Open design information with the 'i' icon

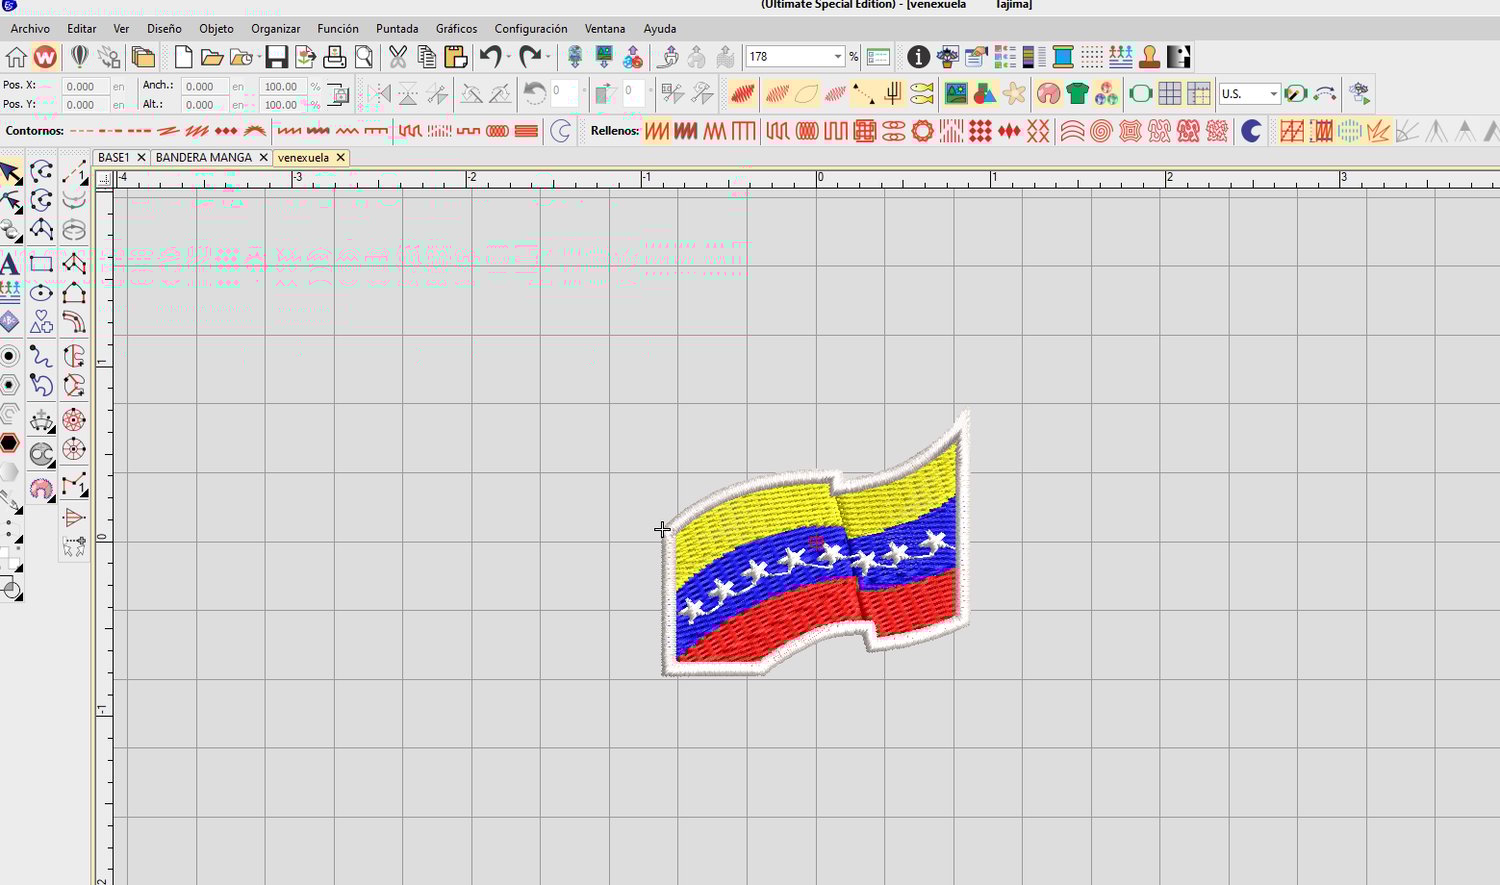coord(918,57)
